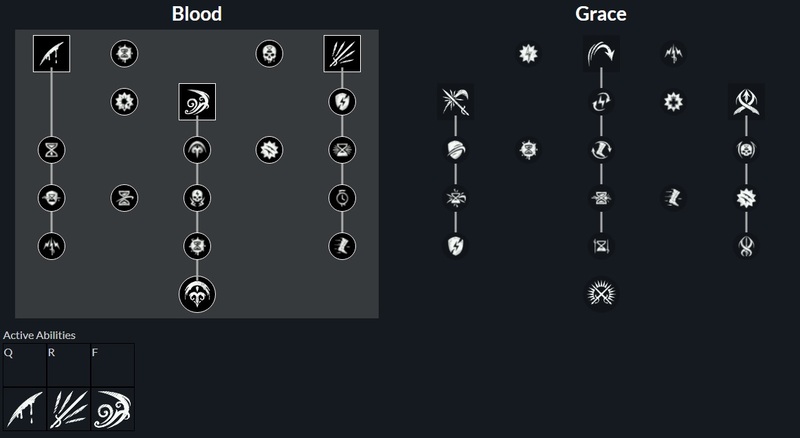Click the Tondo icon under the Q slot
The height and width of the screenshot is (438, 800).
[x=24, y=409]
